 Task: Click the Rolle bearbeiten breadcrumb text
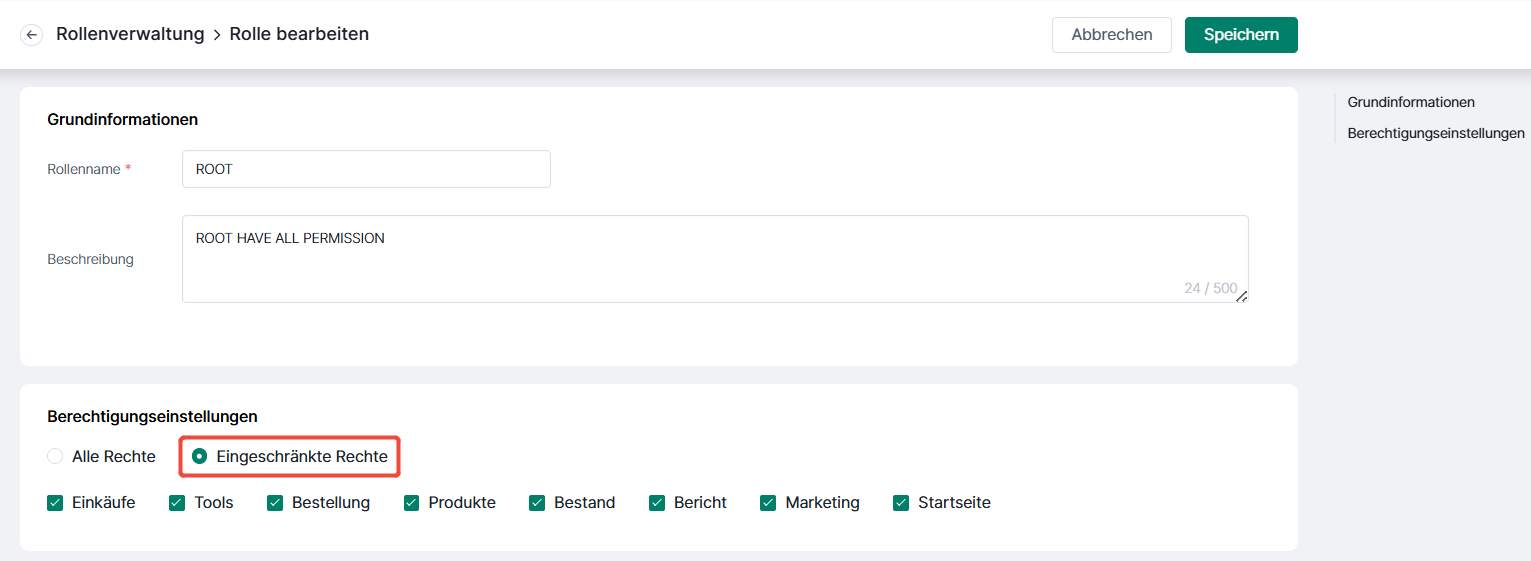point(299,34)
